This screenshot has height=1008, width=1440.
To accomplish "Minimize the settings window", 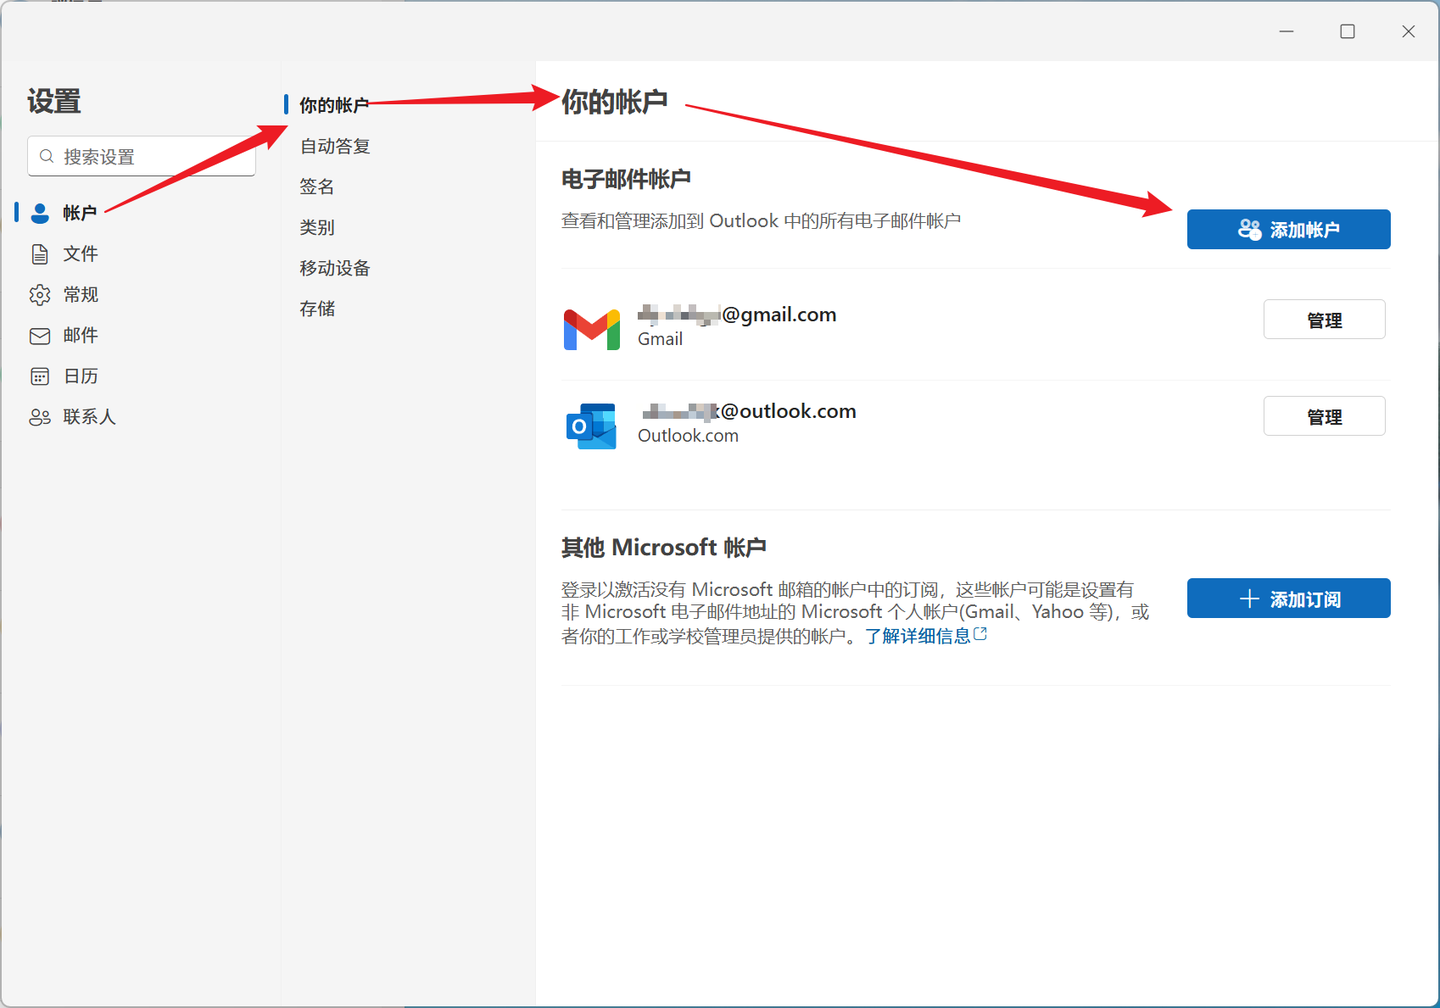I will tap(1287, 31).
